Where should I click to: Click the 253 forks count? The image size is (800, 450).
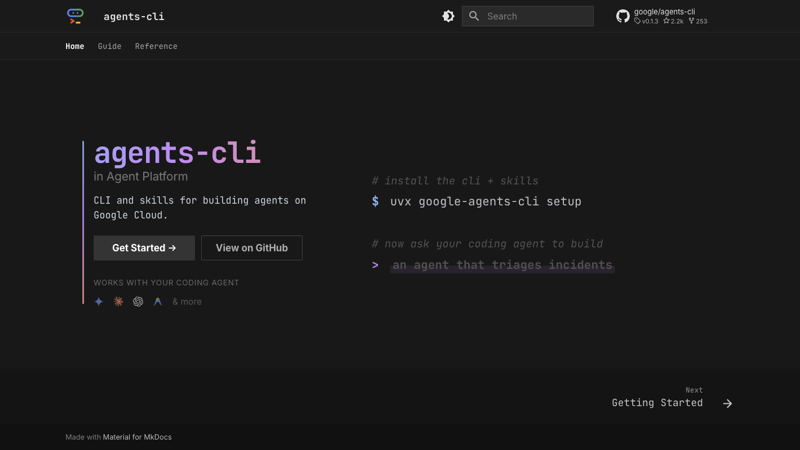698,21
